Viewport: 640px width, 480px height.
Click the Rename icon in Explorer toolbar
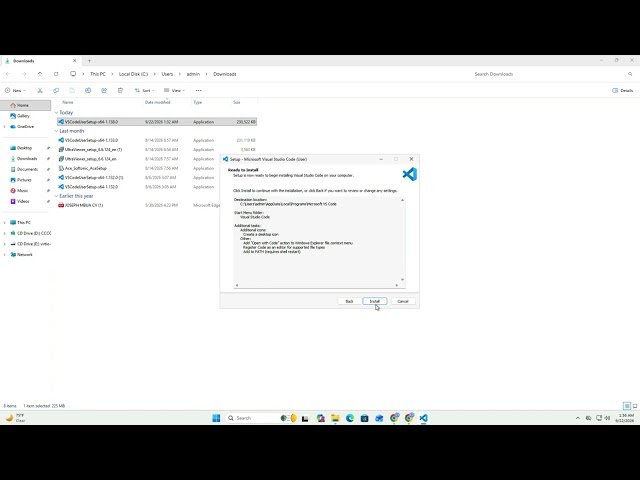(x=88, y=90)
